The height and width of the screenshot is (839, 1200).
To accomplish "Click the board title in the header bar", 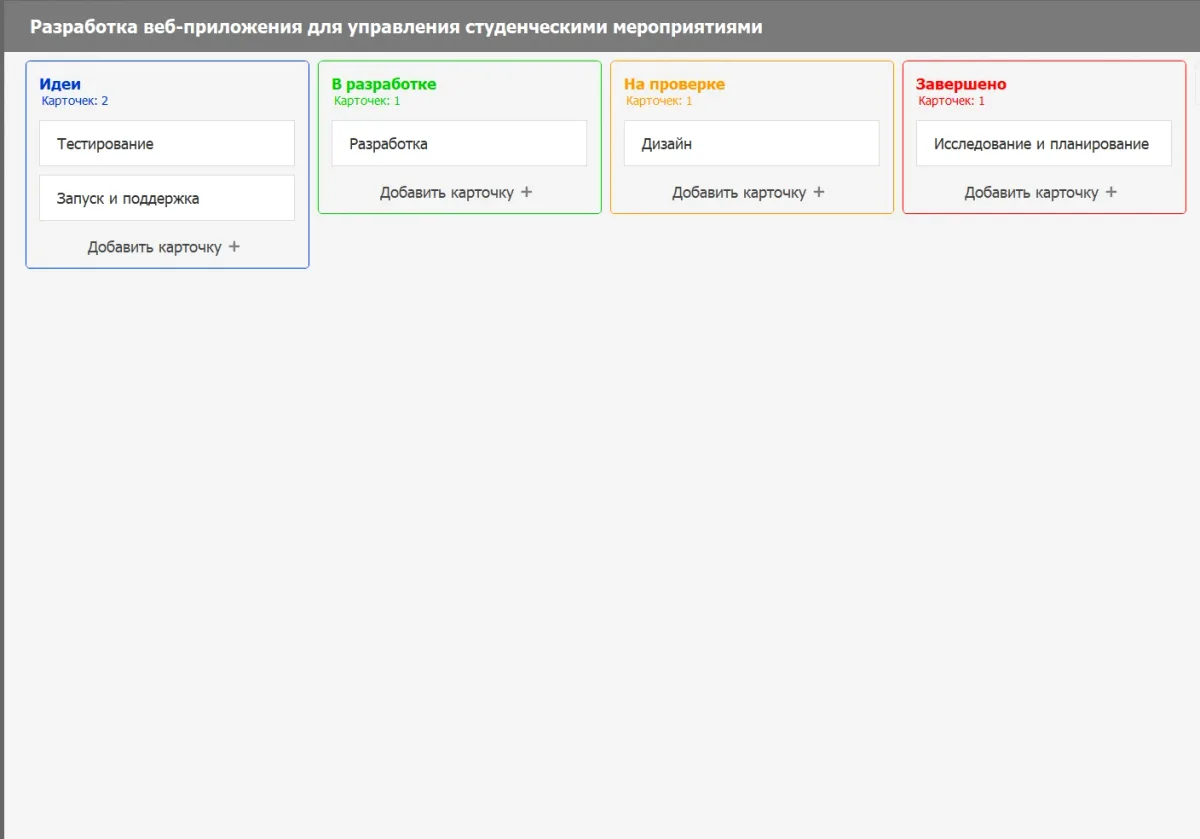I will (396, 27).
